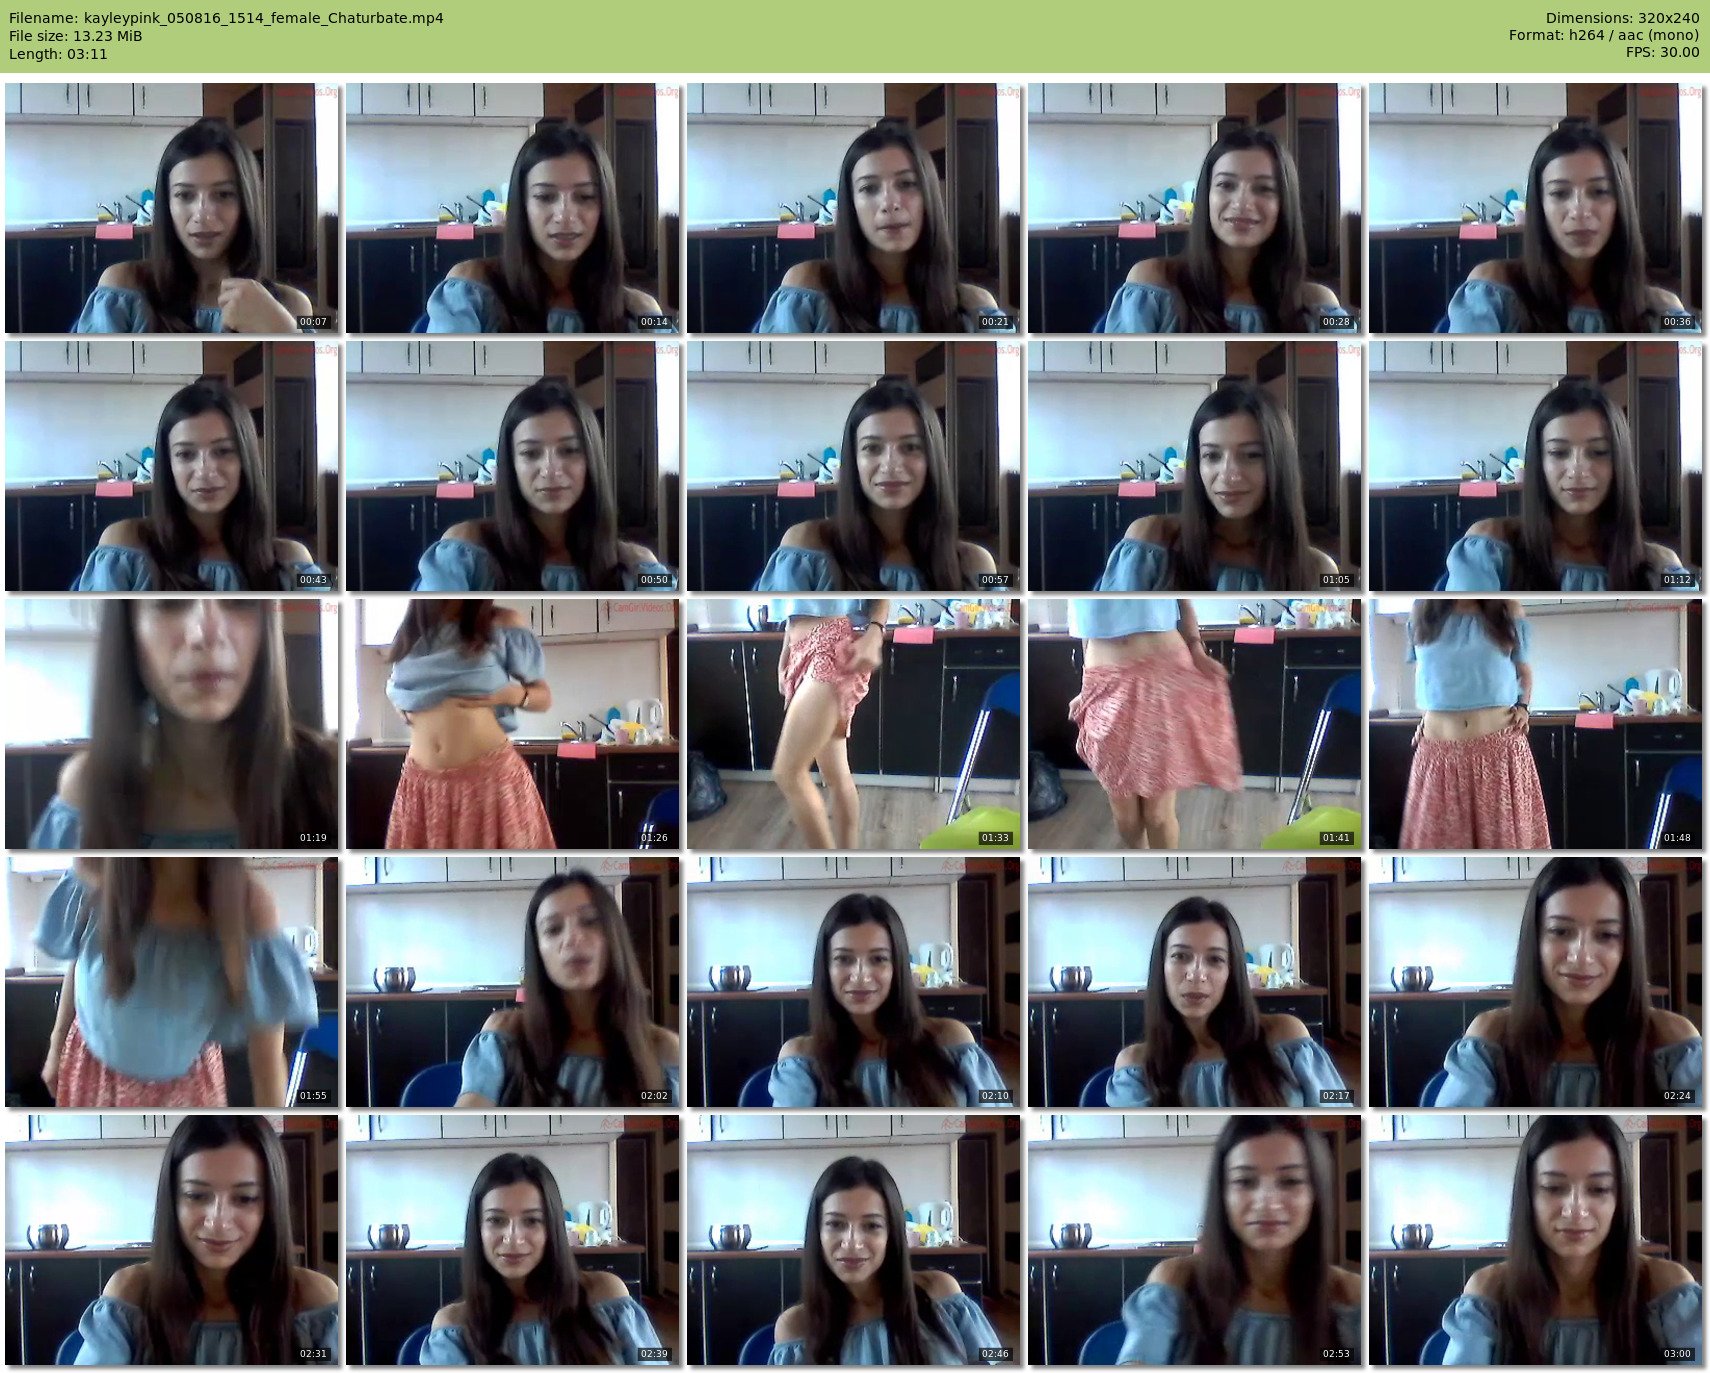This screenshot has height=1373, width=1710.
Task: Open the frame at 00:57
Action: click(x=854, y=466)
